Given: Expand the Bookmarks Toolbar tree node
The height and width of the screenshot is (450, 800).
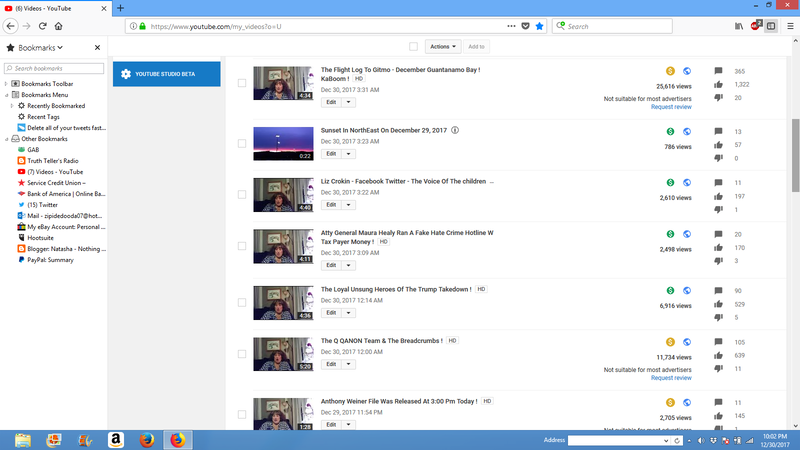Looking at the screenshot, I should (7, 83).
